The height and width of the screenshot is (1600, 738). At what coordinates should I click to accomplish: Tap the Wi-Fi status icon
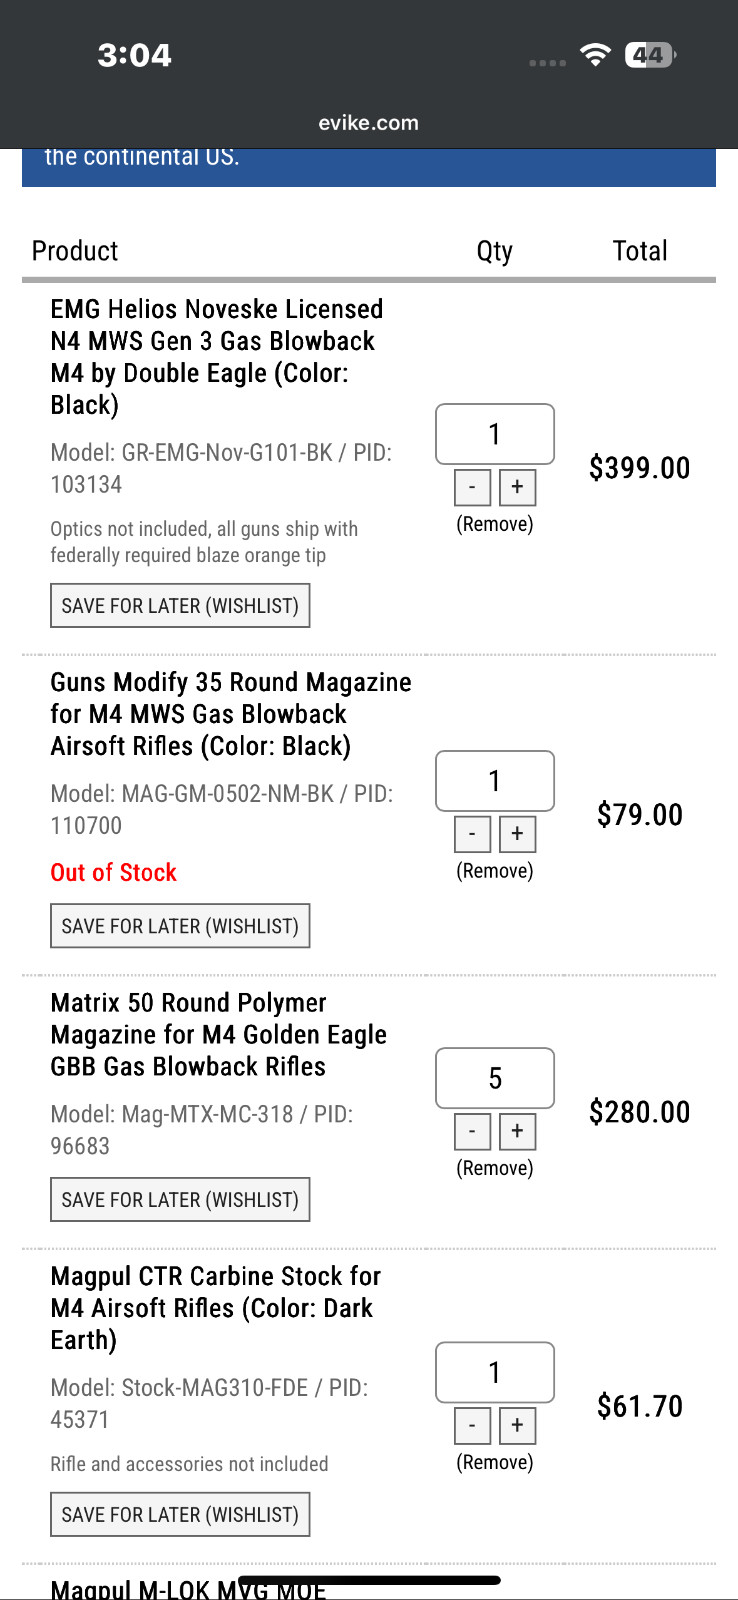pyautogui.click(x=595, y=55)
